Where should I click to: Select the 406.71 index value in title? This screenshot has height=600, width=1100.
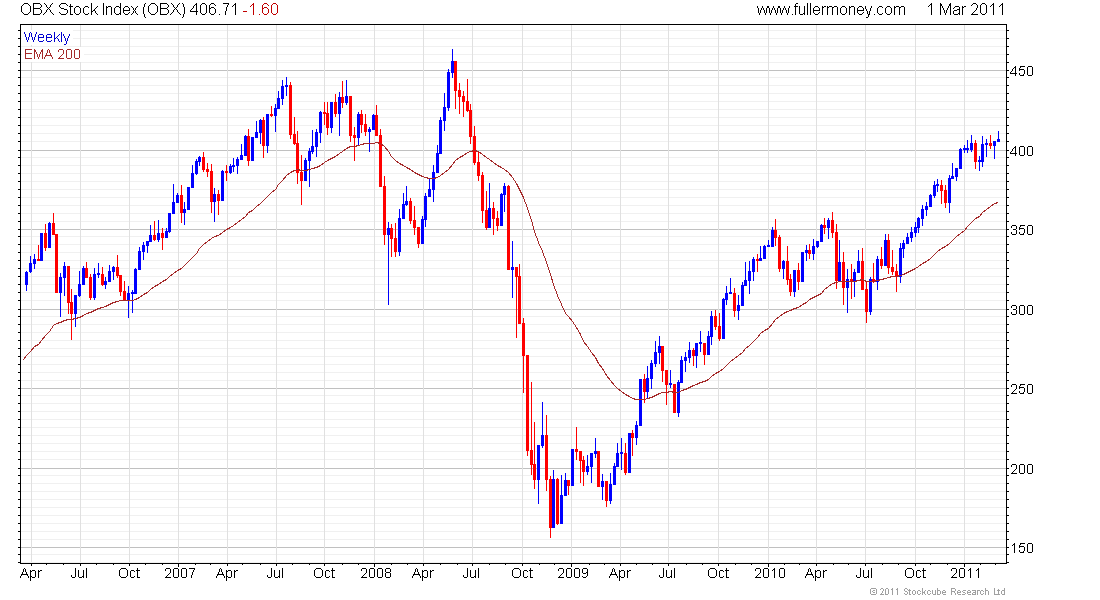213,10
